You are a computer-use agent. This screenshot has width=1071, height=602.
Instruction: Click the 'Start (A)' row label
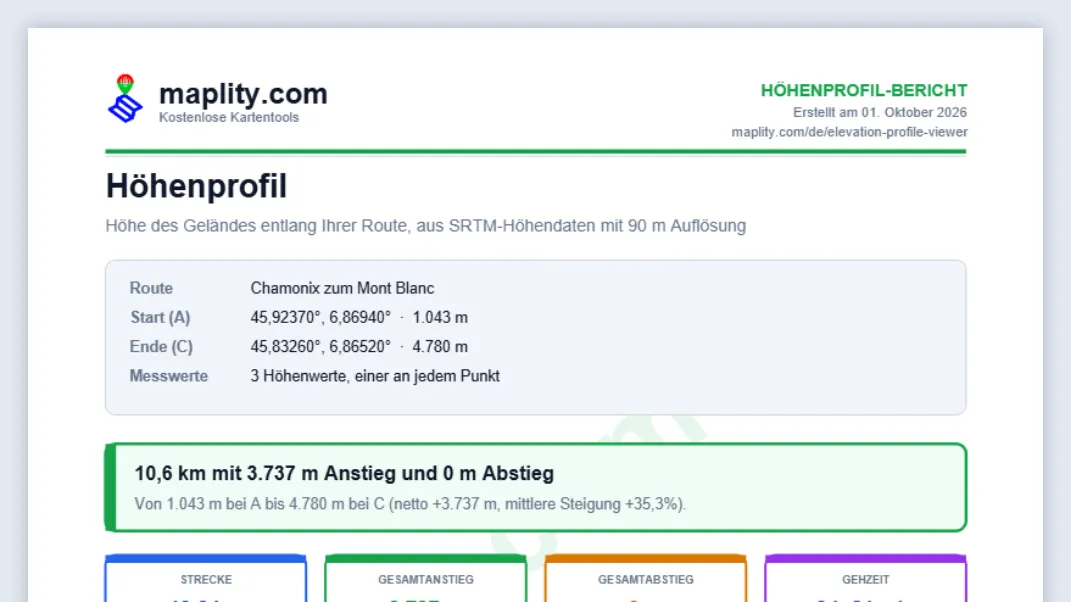pyautogui.click(x=161, y=318)
